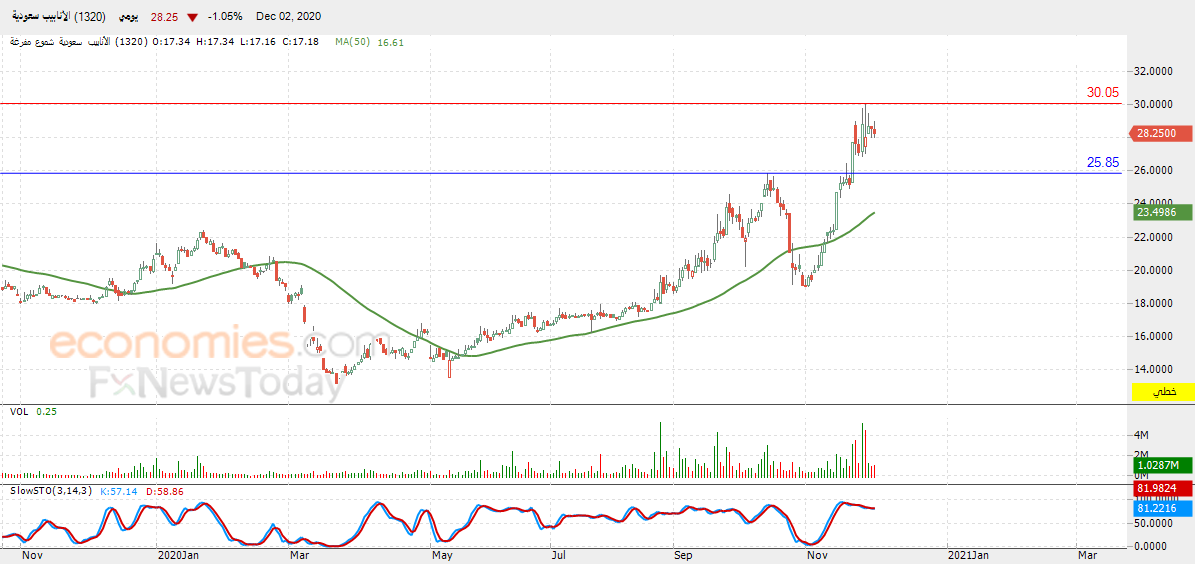Screen dimensions: 1195x564
Task: Click the Mar label after 2021Jan
Action: [1086, 556]
